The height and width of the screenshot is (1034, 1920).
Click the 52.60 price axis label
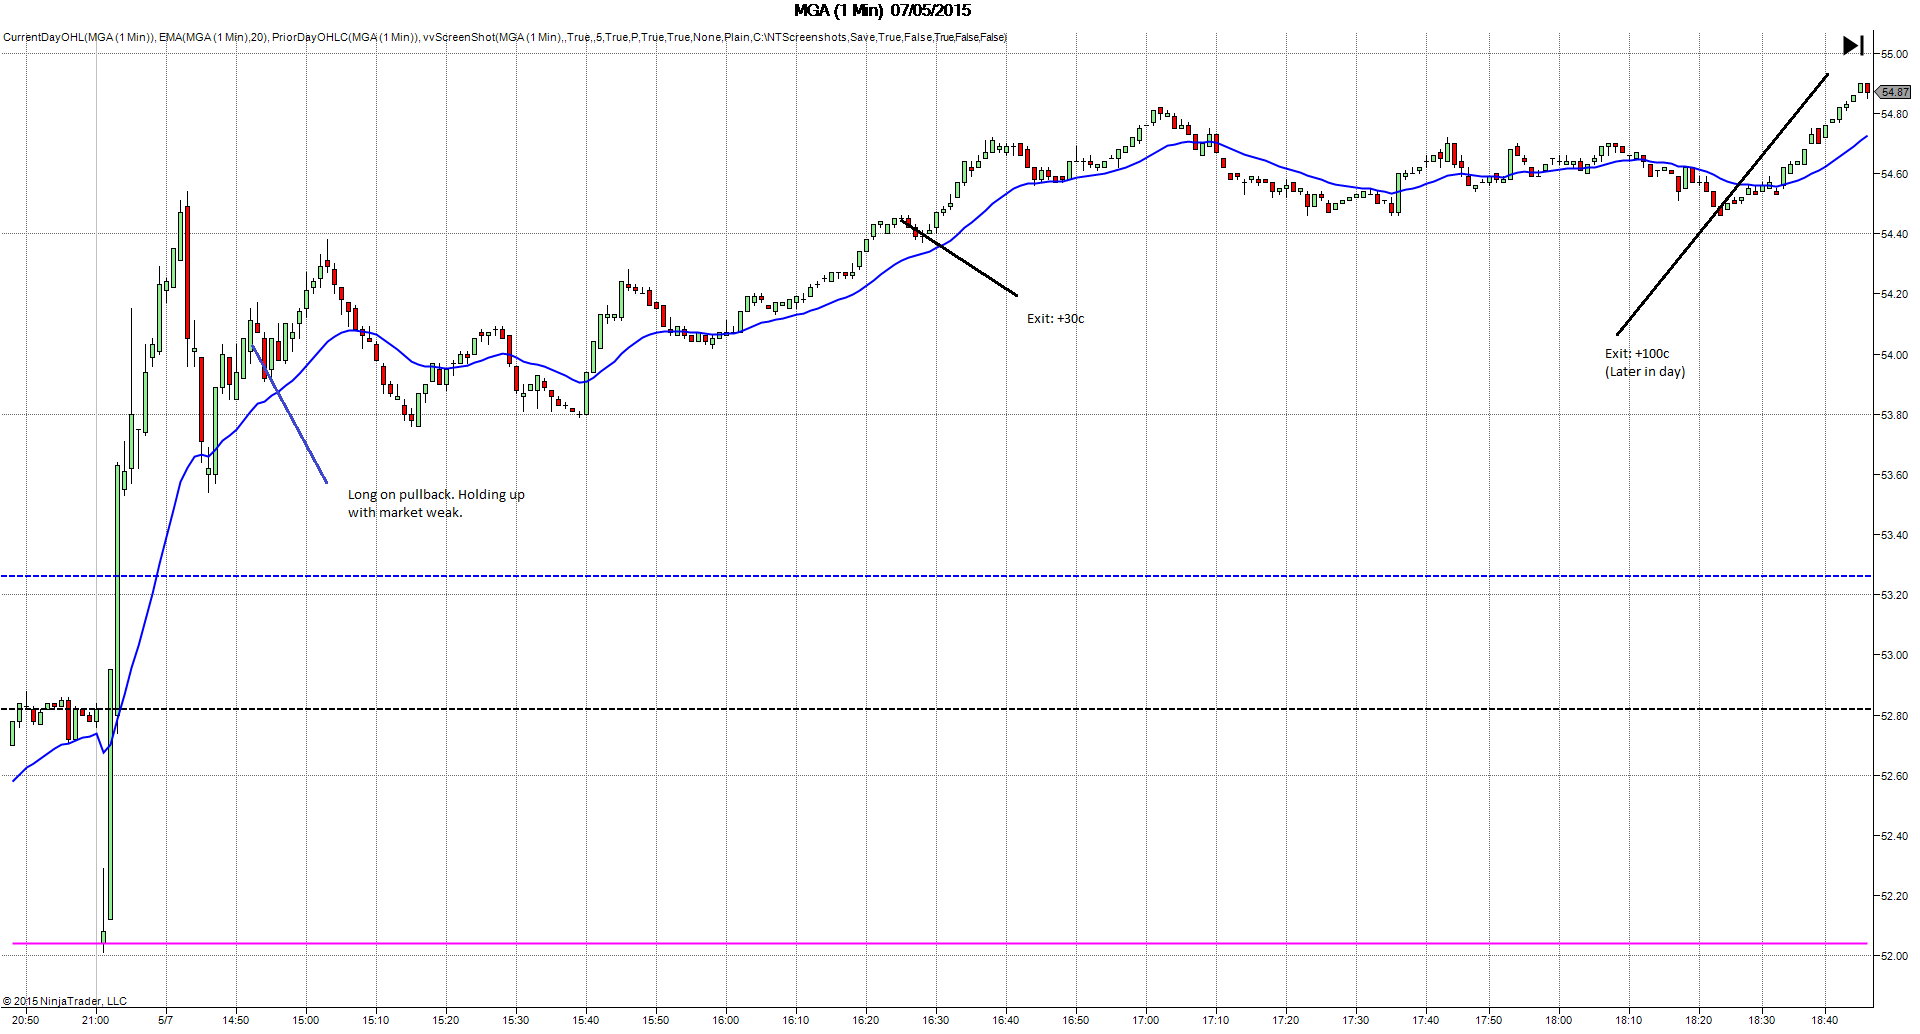(x=1894, y=776)
